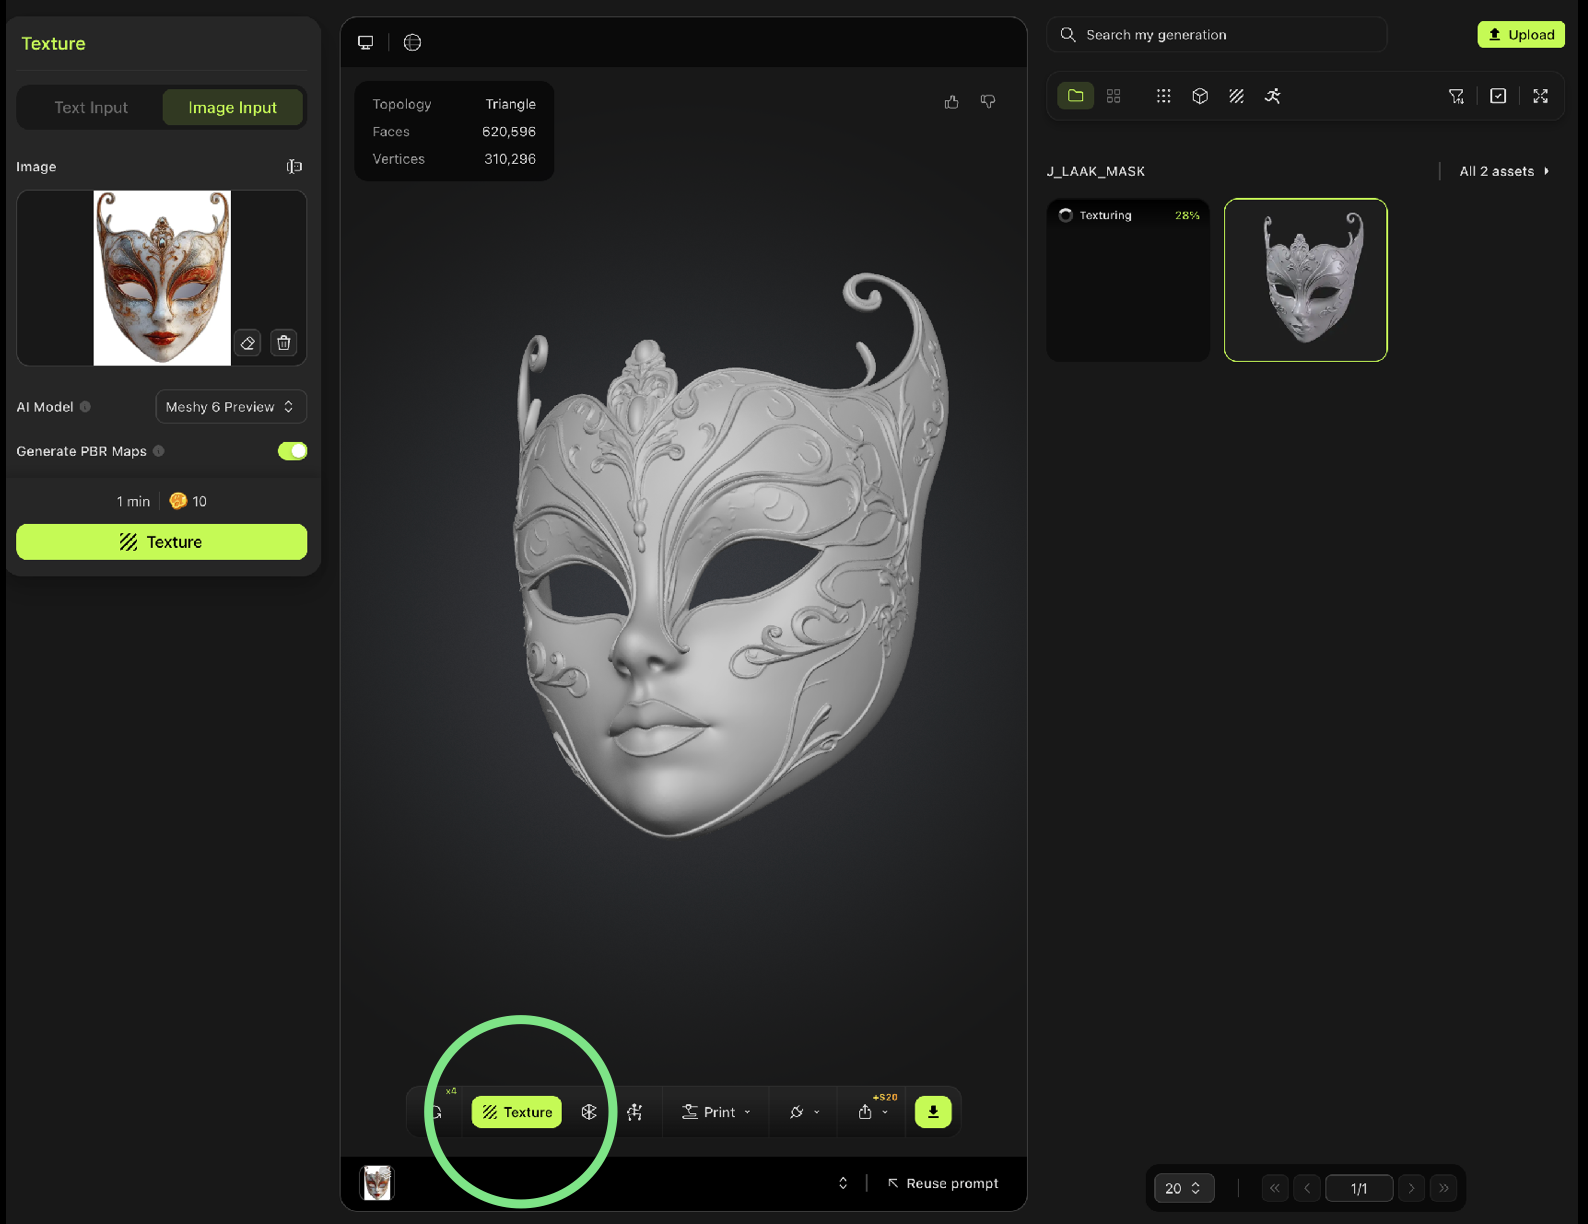
Task: Switch to the grid view icon
Action: 1113,96
